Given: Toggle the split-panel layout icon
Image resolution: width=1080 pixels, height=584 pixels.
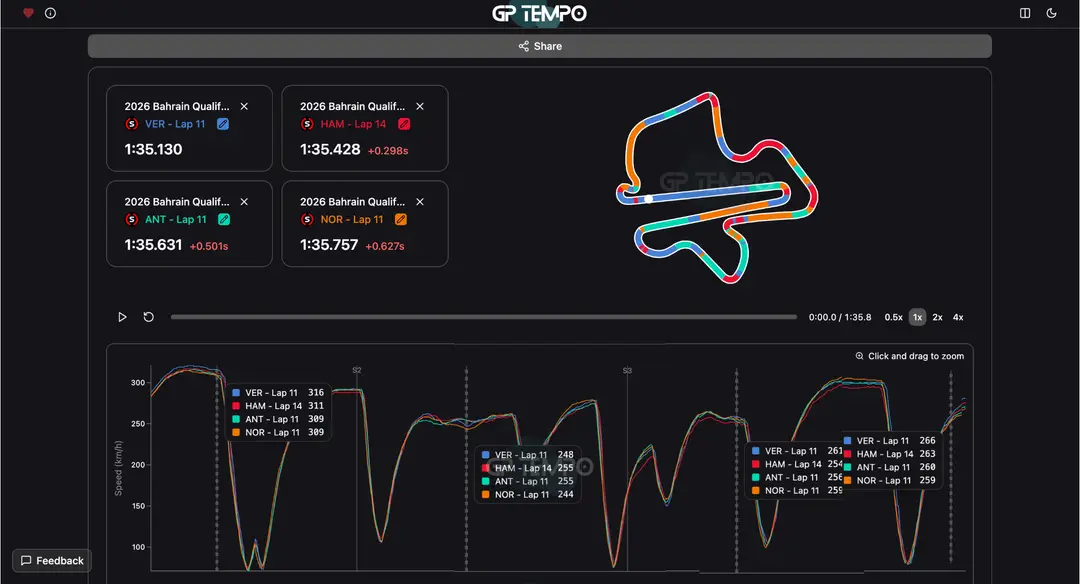Looking at the screenshot, I should pos(1025,13).
